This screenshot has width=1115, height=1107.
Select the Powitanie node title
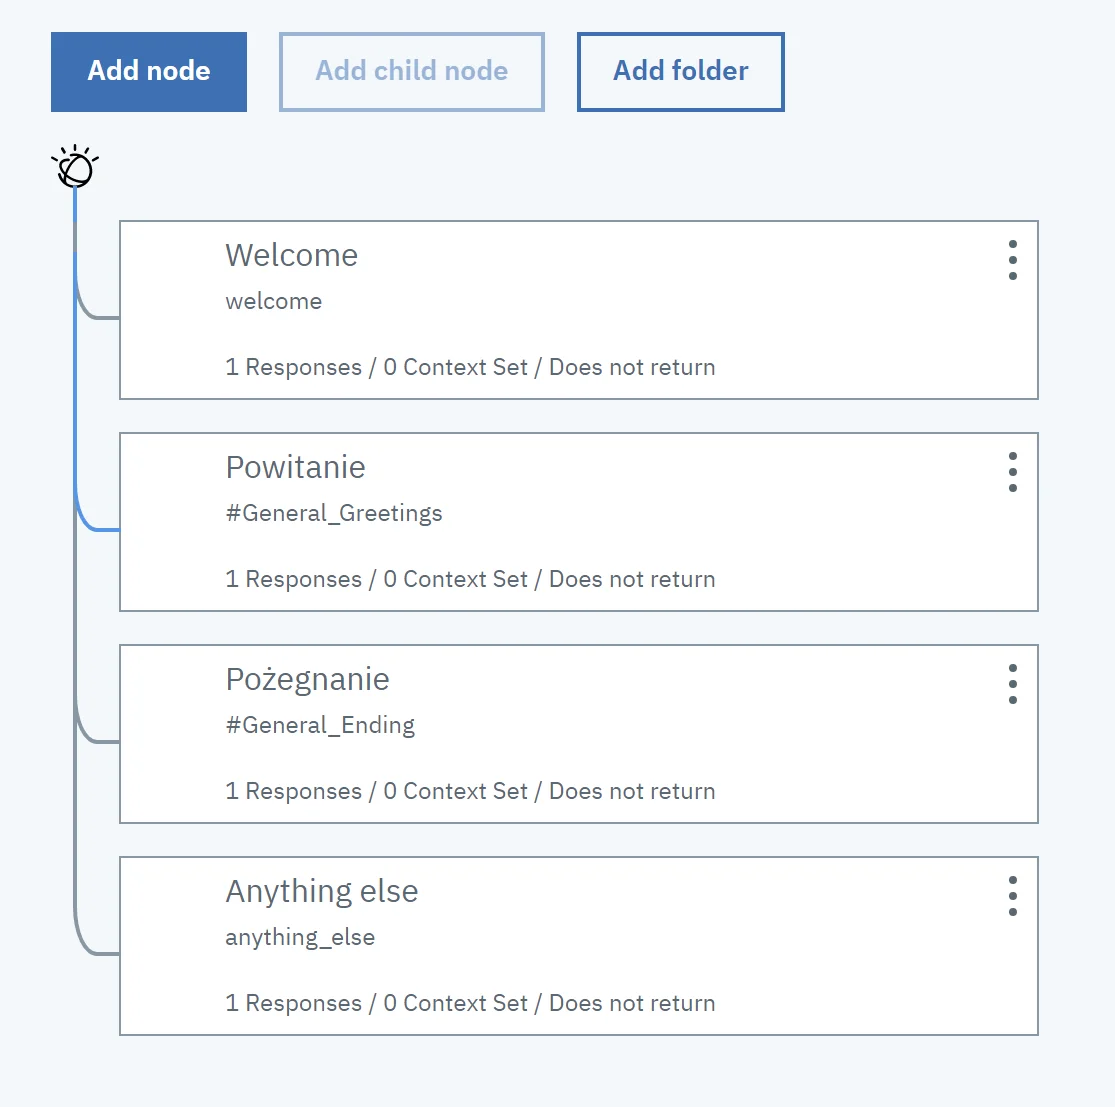point(295,467)
